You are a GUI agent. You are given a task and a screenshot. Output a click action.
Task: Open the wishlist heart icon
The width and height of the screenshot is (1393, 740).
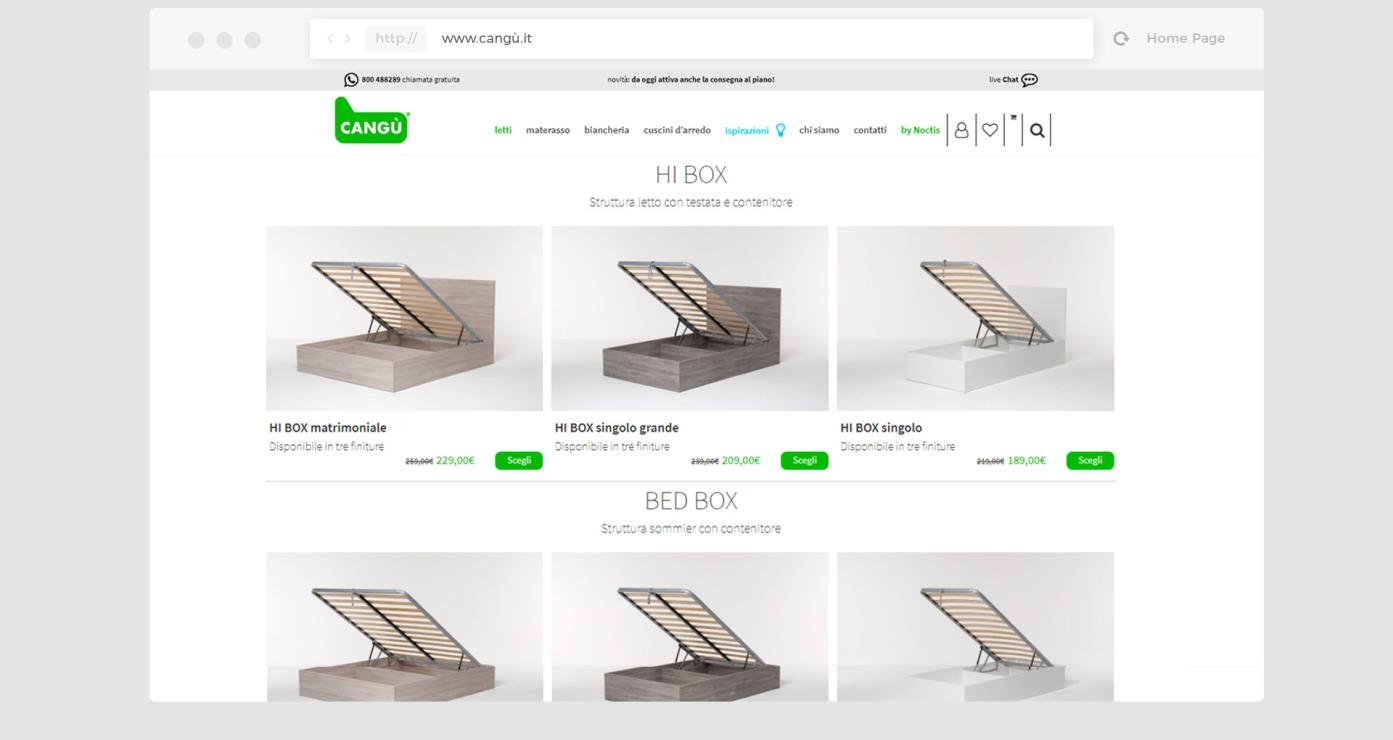(x=989, y=130)
